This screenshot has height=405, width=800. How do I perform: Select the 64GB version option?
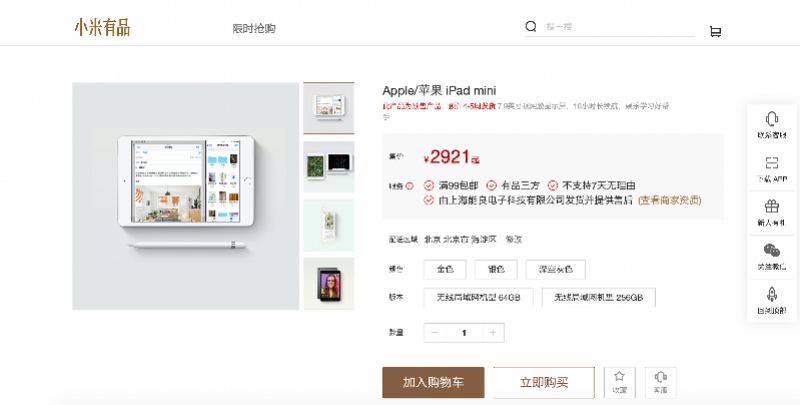479,297
